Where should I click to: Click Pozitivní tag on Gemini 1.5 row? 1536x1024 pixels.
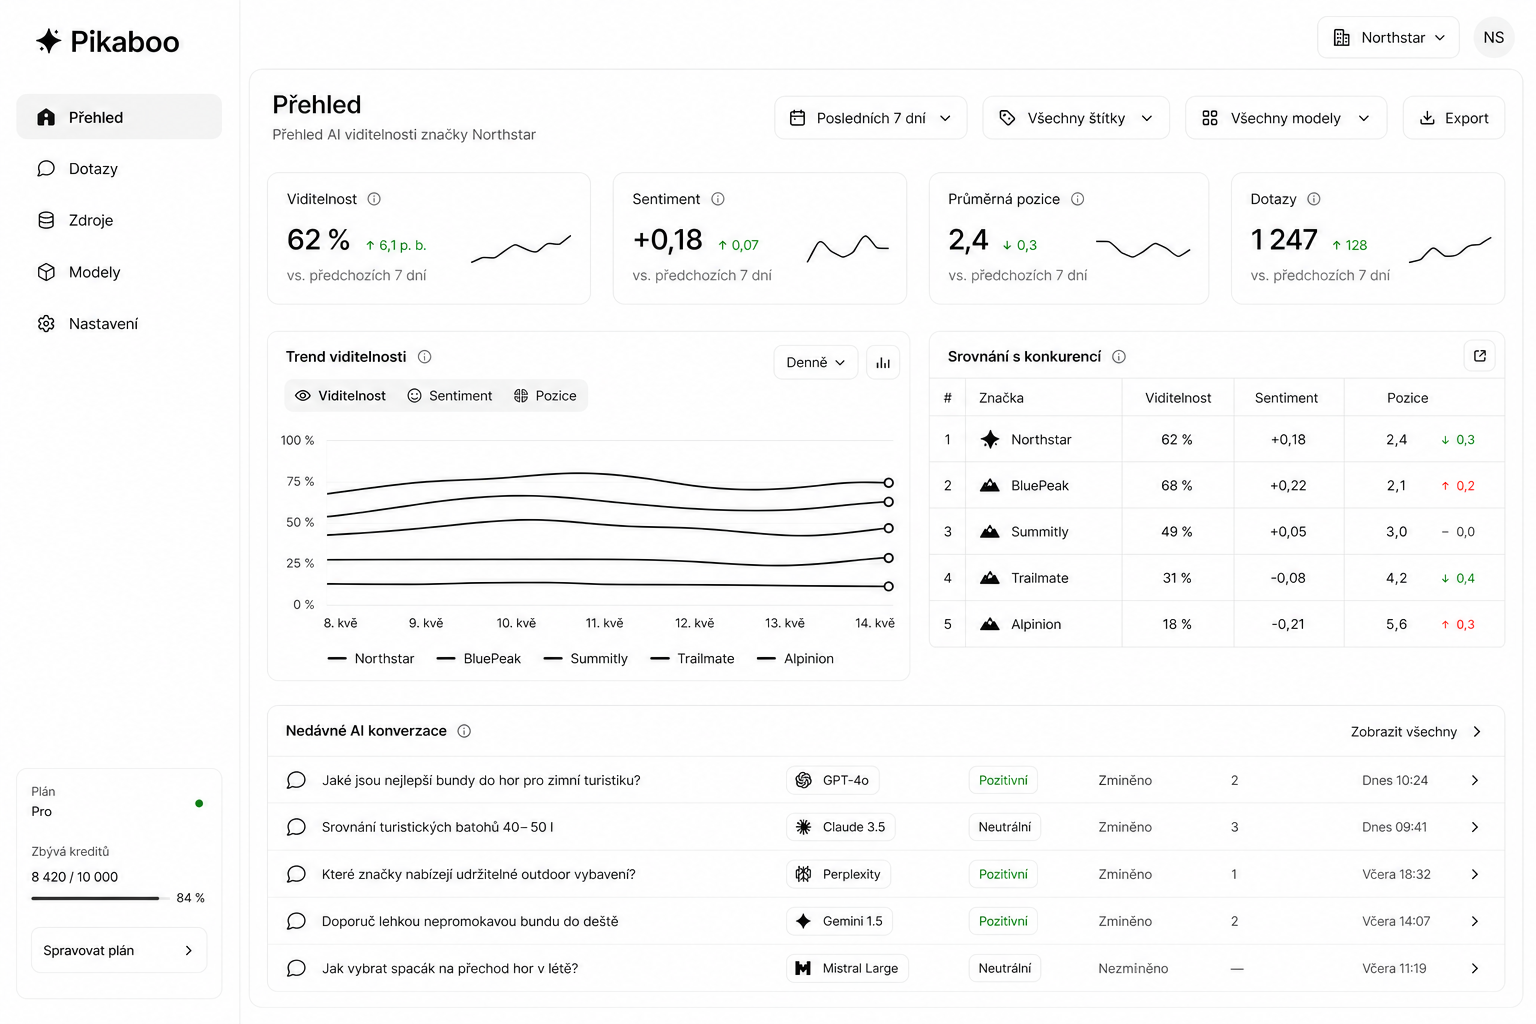coord(1003,921)
